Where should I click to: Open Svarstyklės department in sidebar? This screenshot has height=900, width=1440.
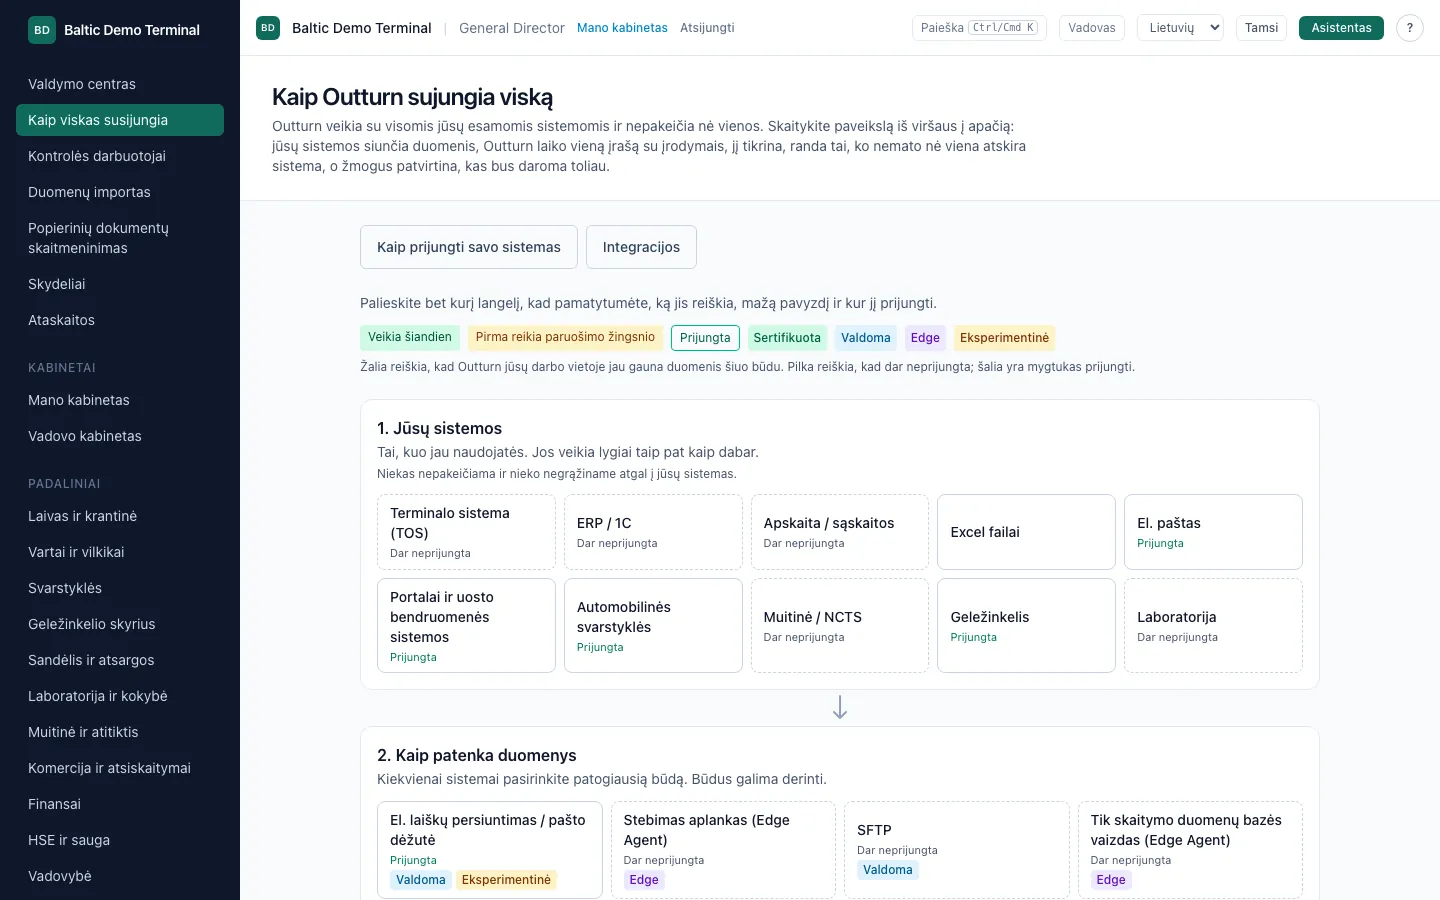(x=120, y=588)
